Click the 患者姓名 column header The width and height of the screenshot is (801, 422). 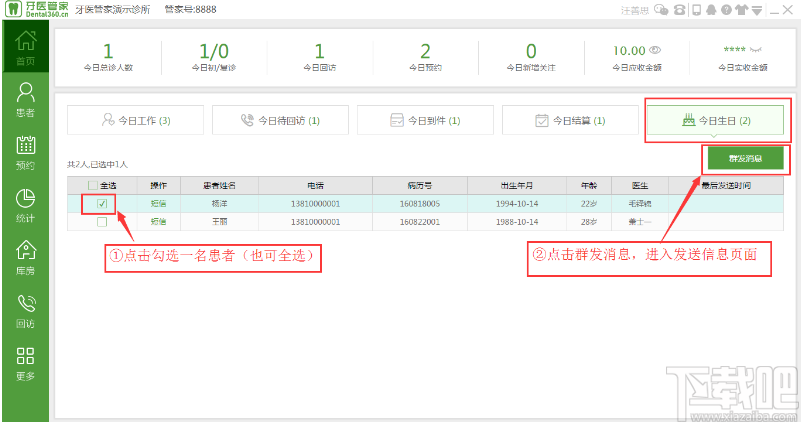click(x=220, y=185)
